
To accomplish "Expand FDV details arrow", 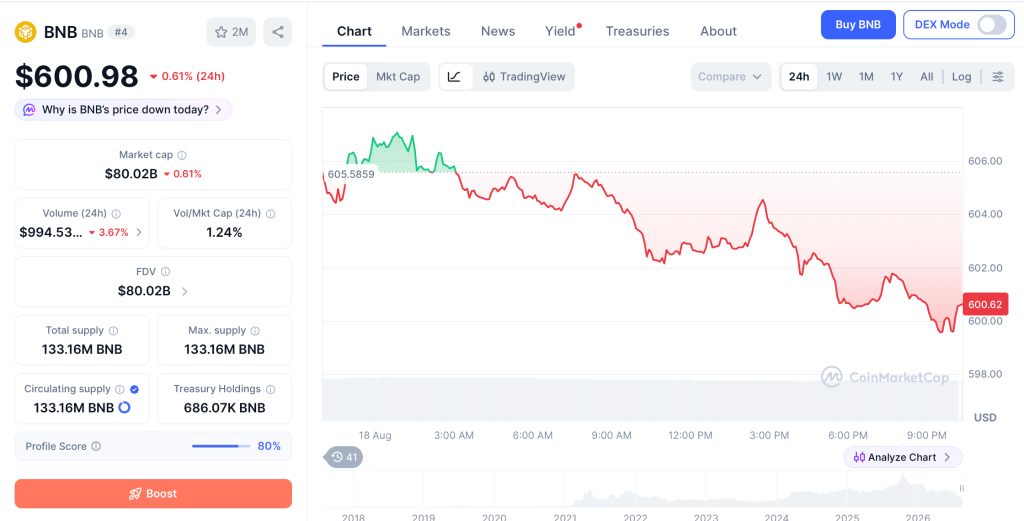I will [x=185, y=291].
